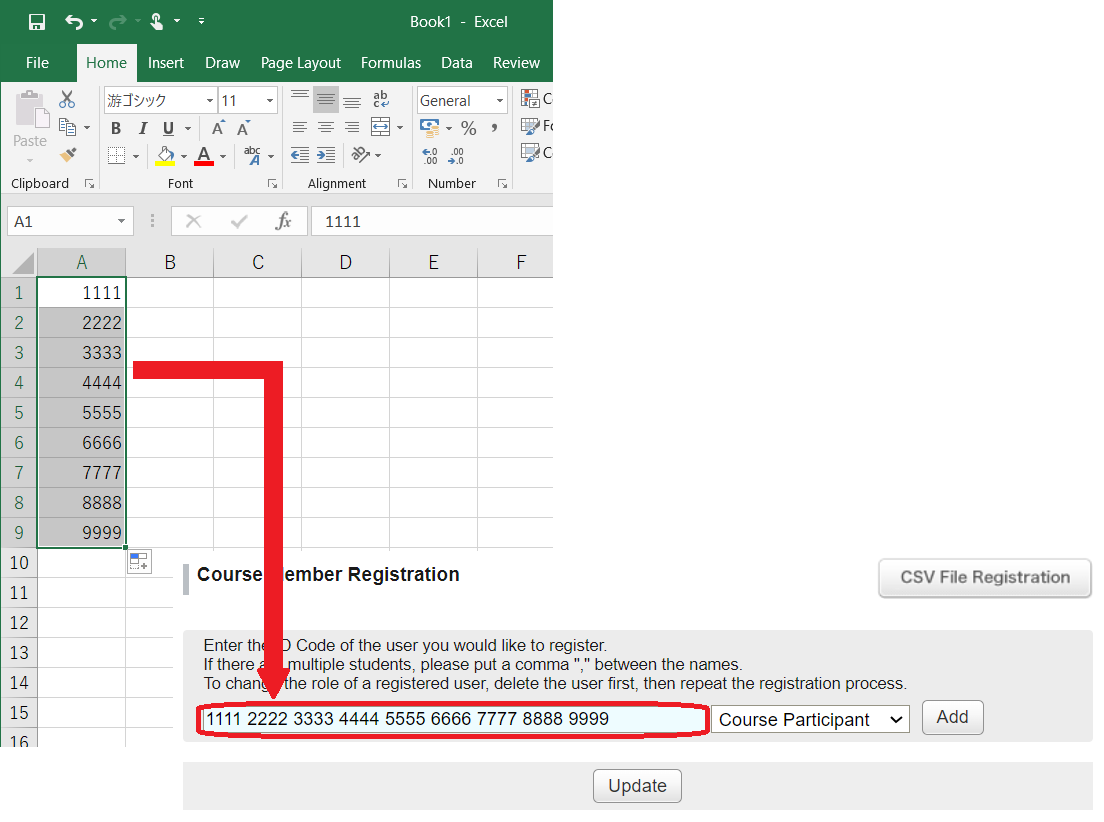Toggle Underline formatting
This screenshot has width=1104, height=822.
(168, 128)
